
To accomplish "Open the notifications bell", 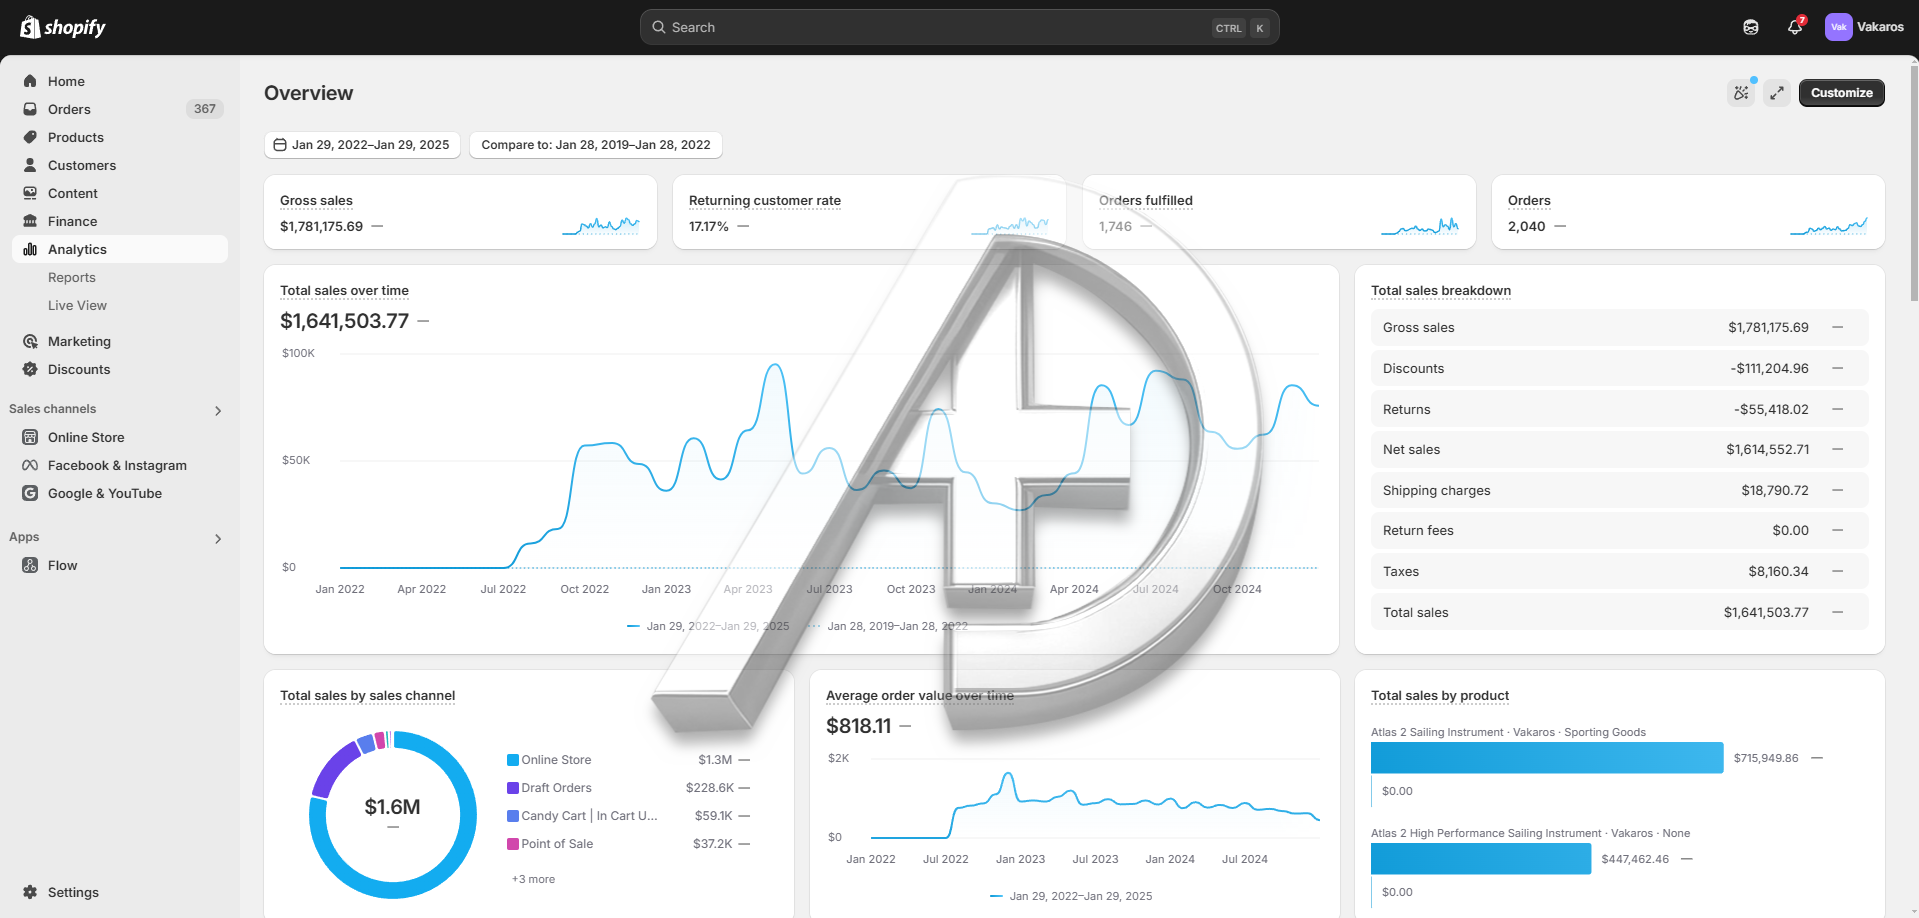I will pyautogui.click(x=1795, y=27).
